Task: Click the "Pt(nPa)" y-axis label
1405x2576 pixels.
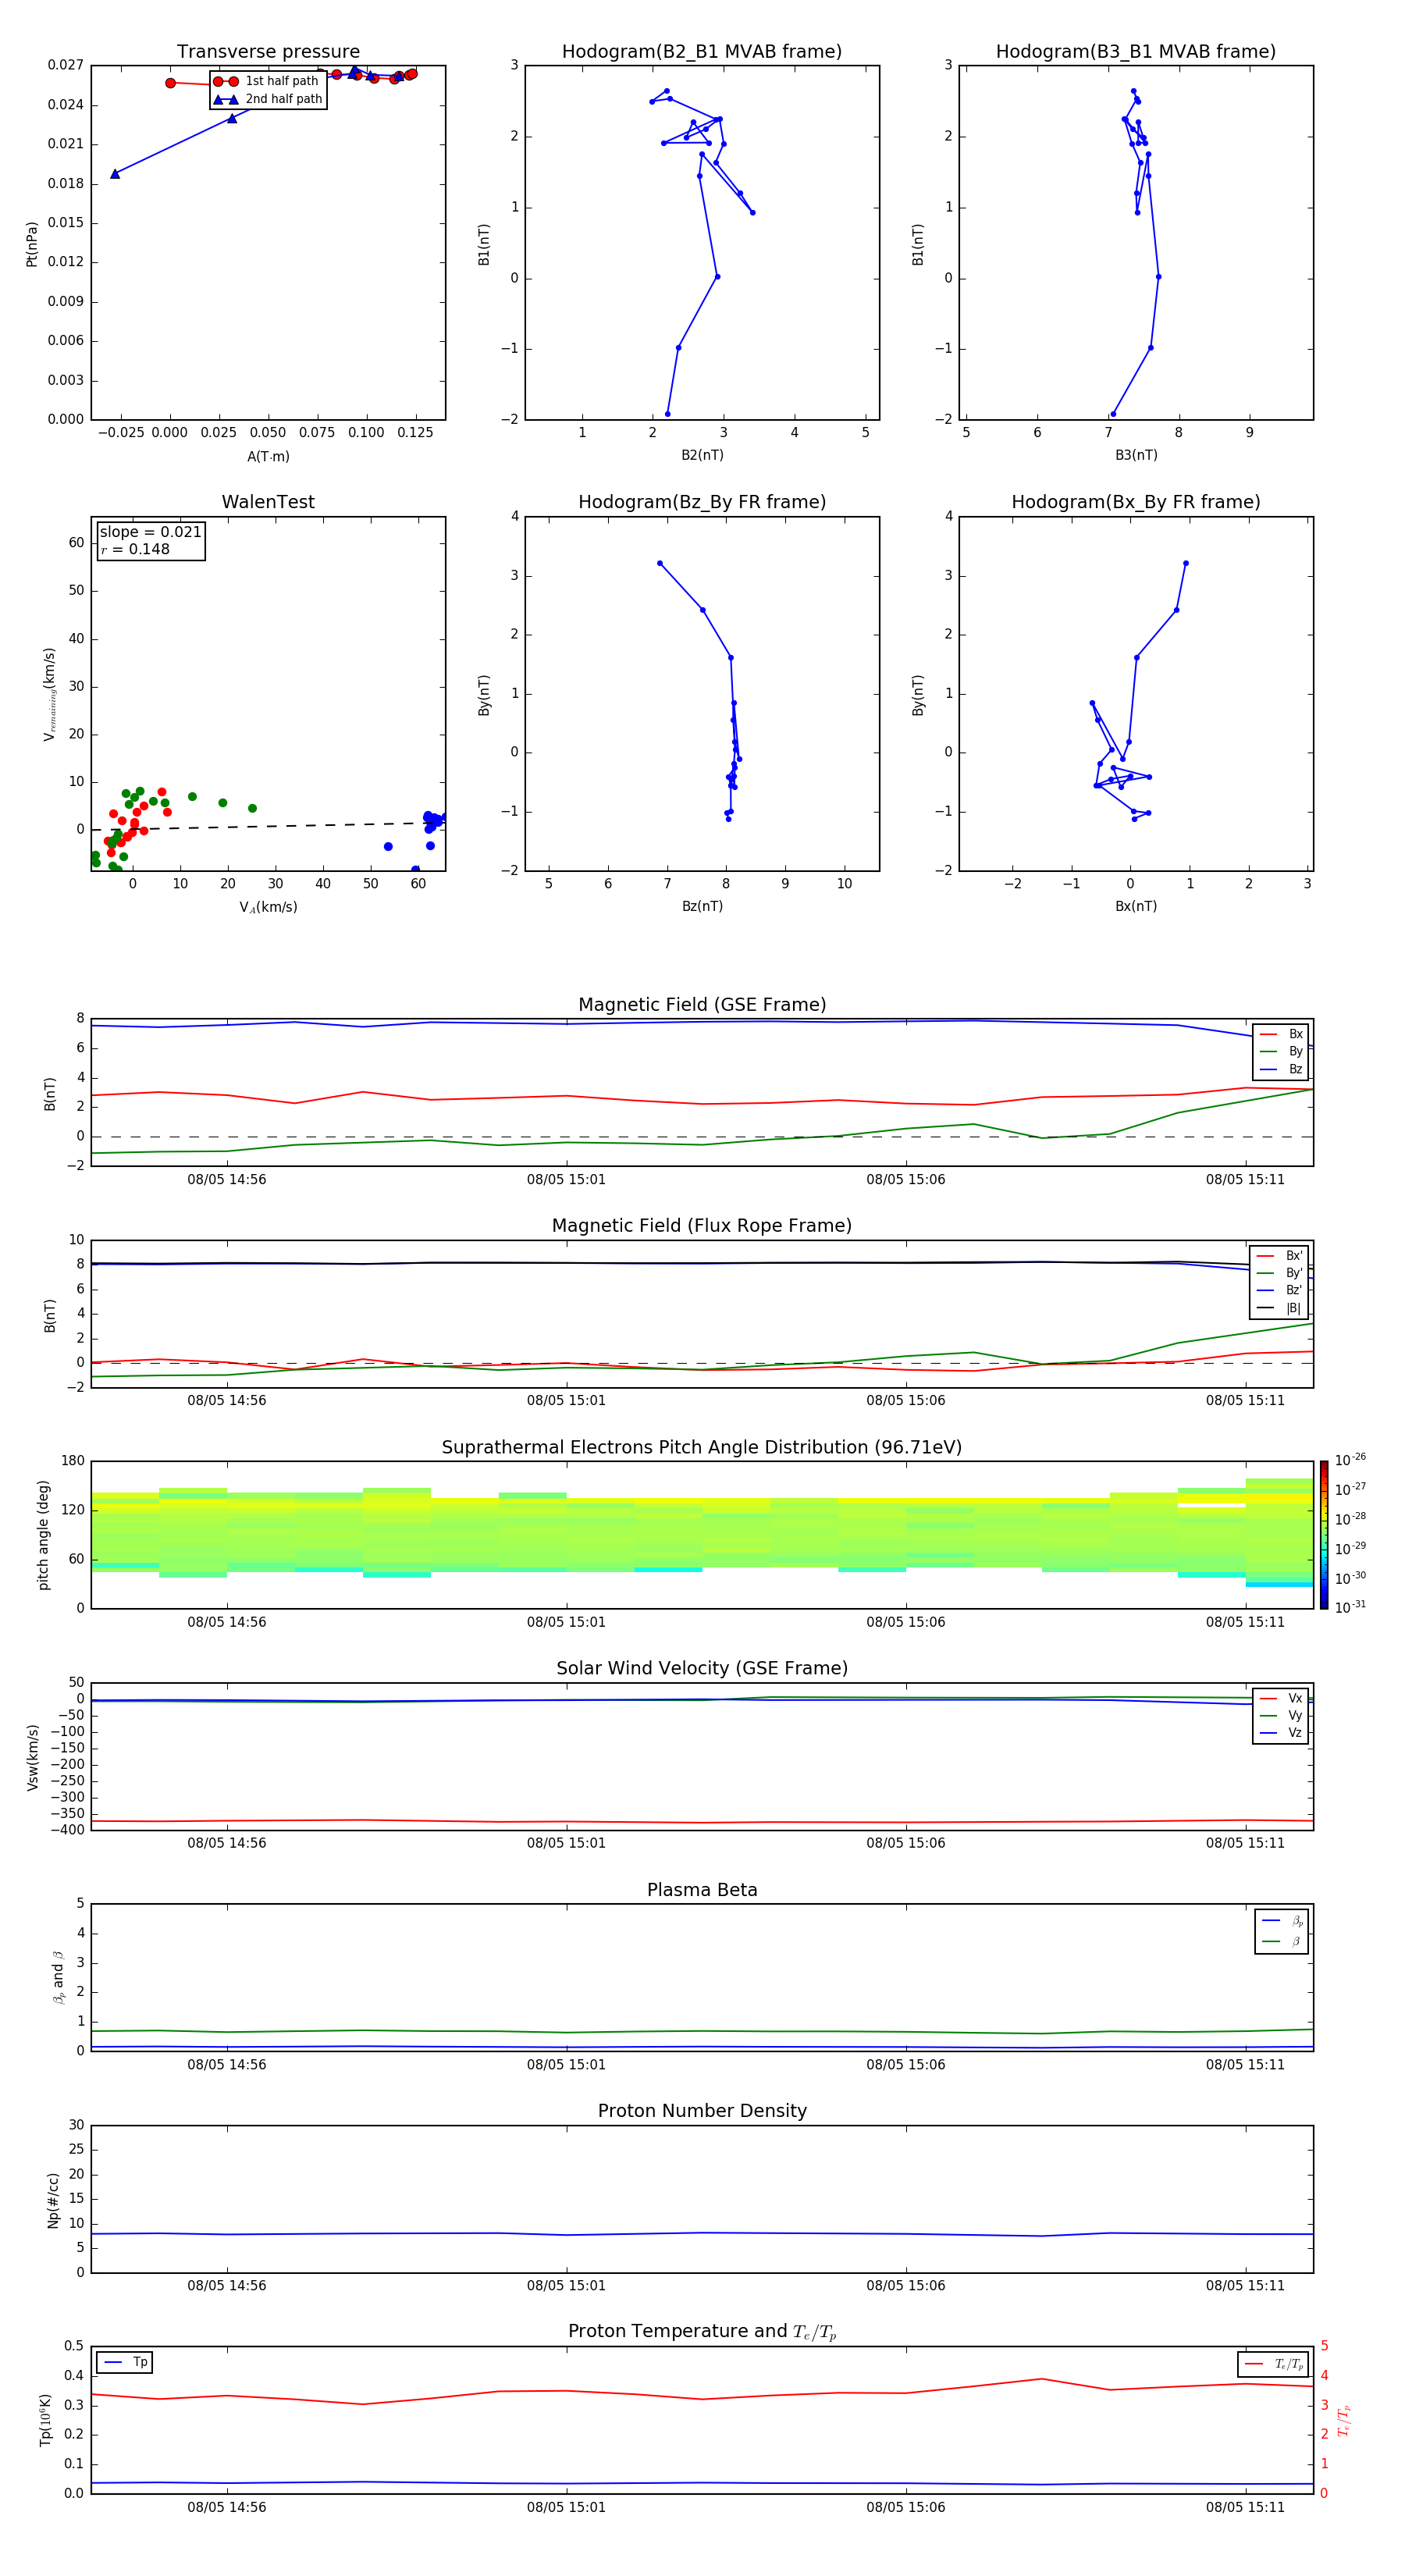Action: coord(31,244)
